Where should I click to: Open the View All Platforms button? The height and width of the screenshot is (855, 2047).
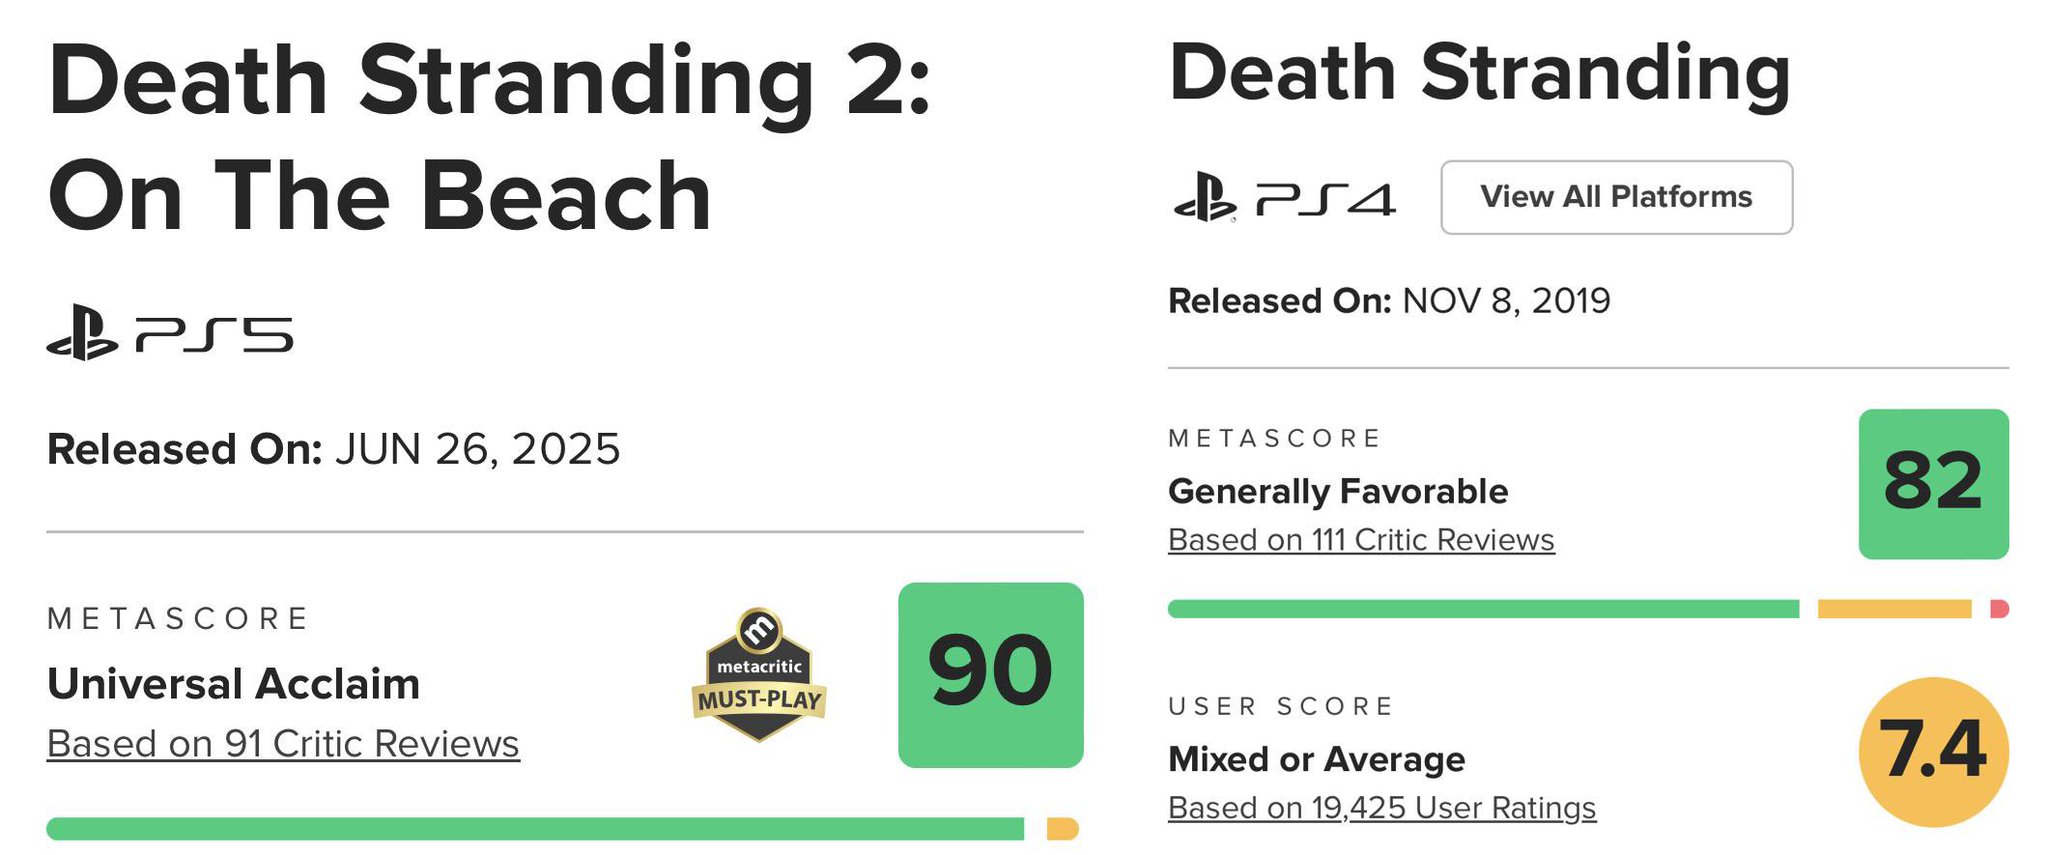pos(1615,197)
